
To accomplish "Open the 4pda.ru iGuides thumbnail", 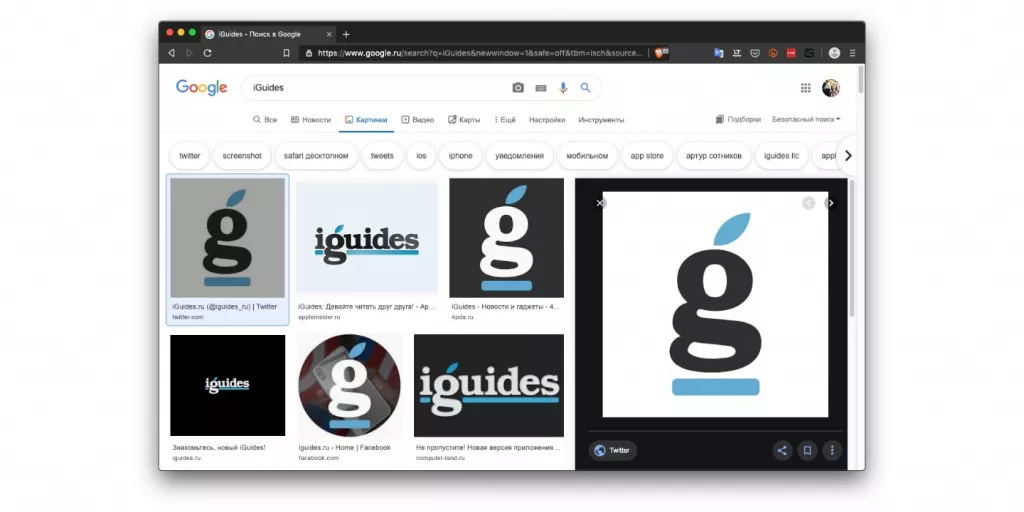I will point(506,238).
